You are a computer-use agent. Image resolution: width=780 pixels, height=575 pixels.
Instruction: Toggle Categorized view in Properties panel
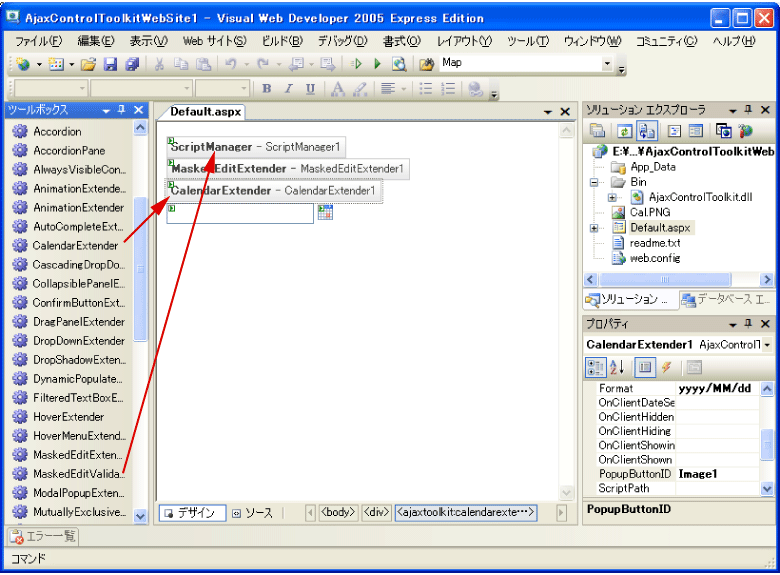click(x=594, y=368)
